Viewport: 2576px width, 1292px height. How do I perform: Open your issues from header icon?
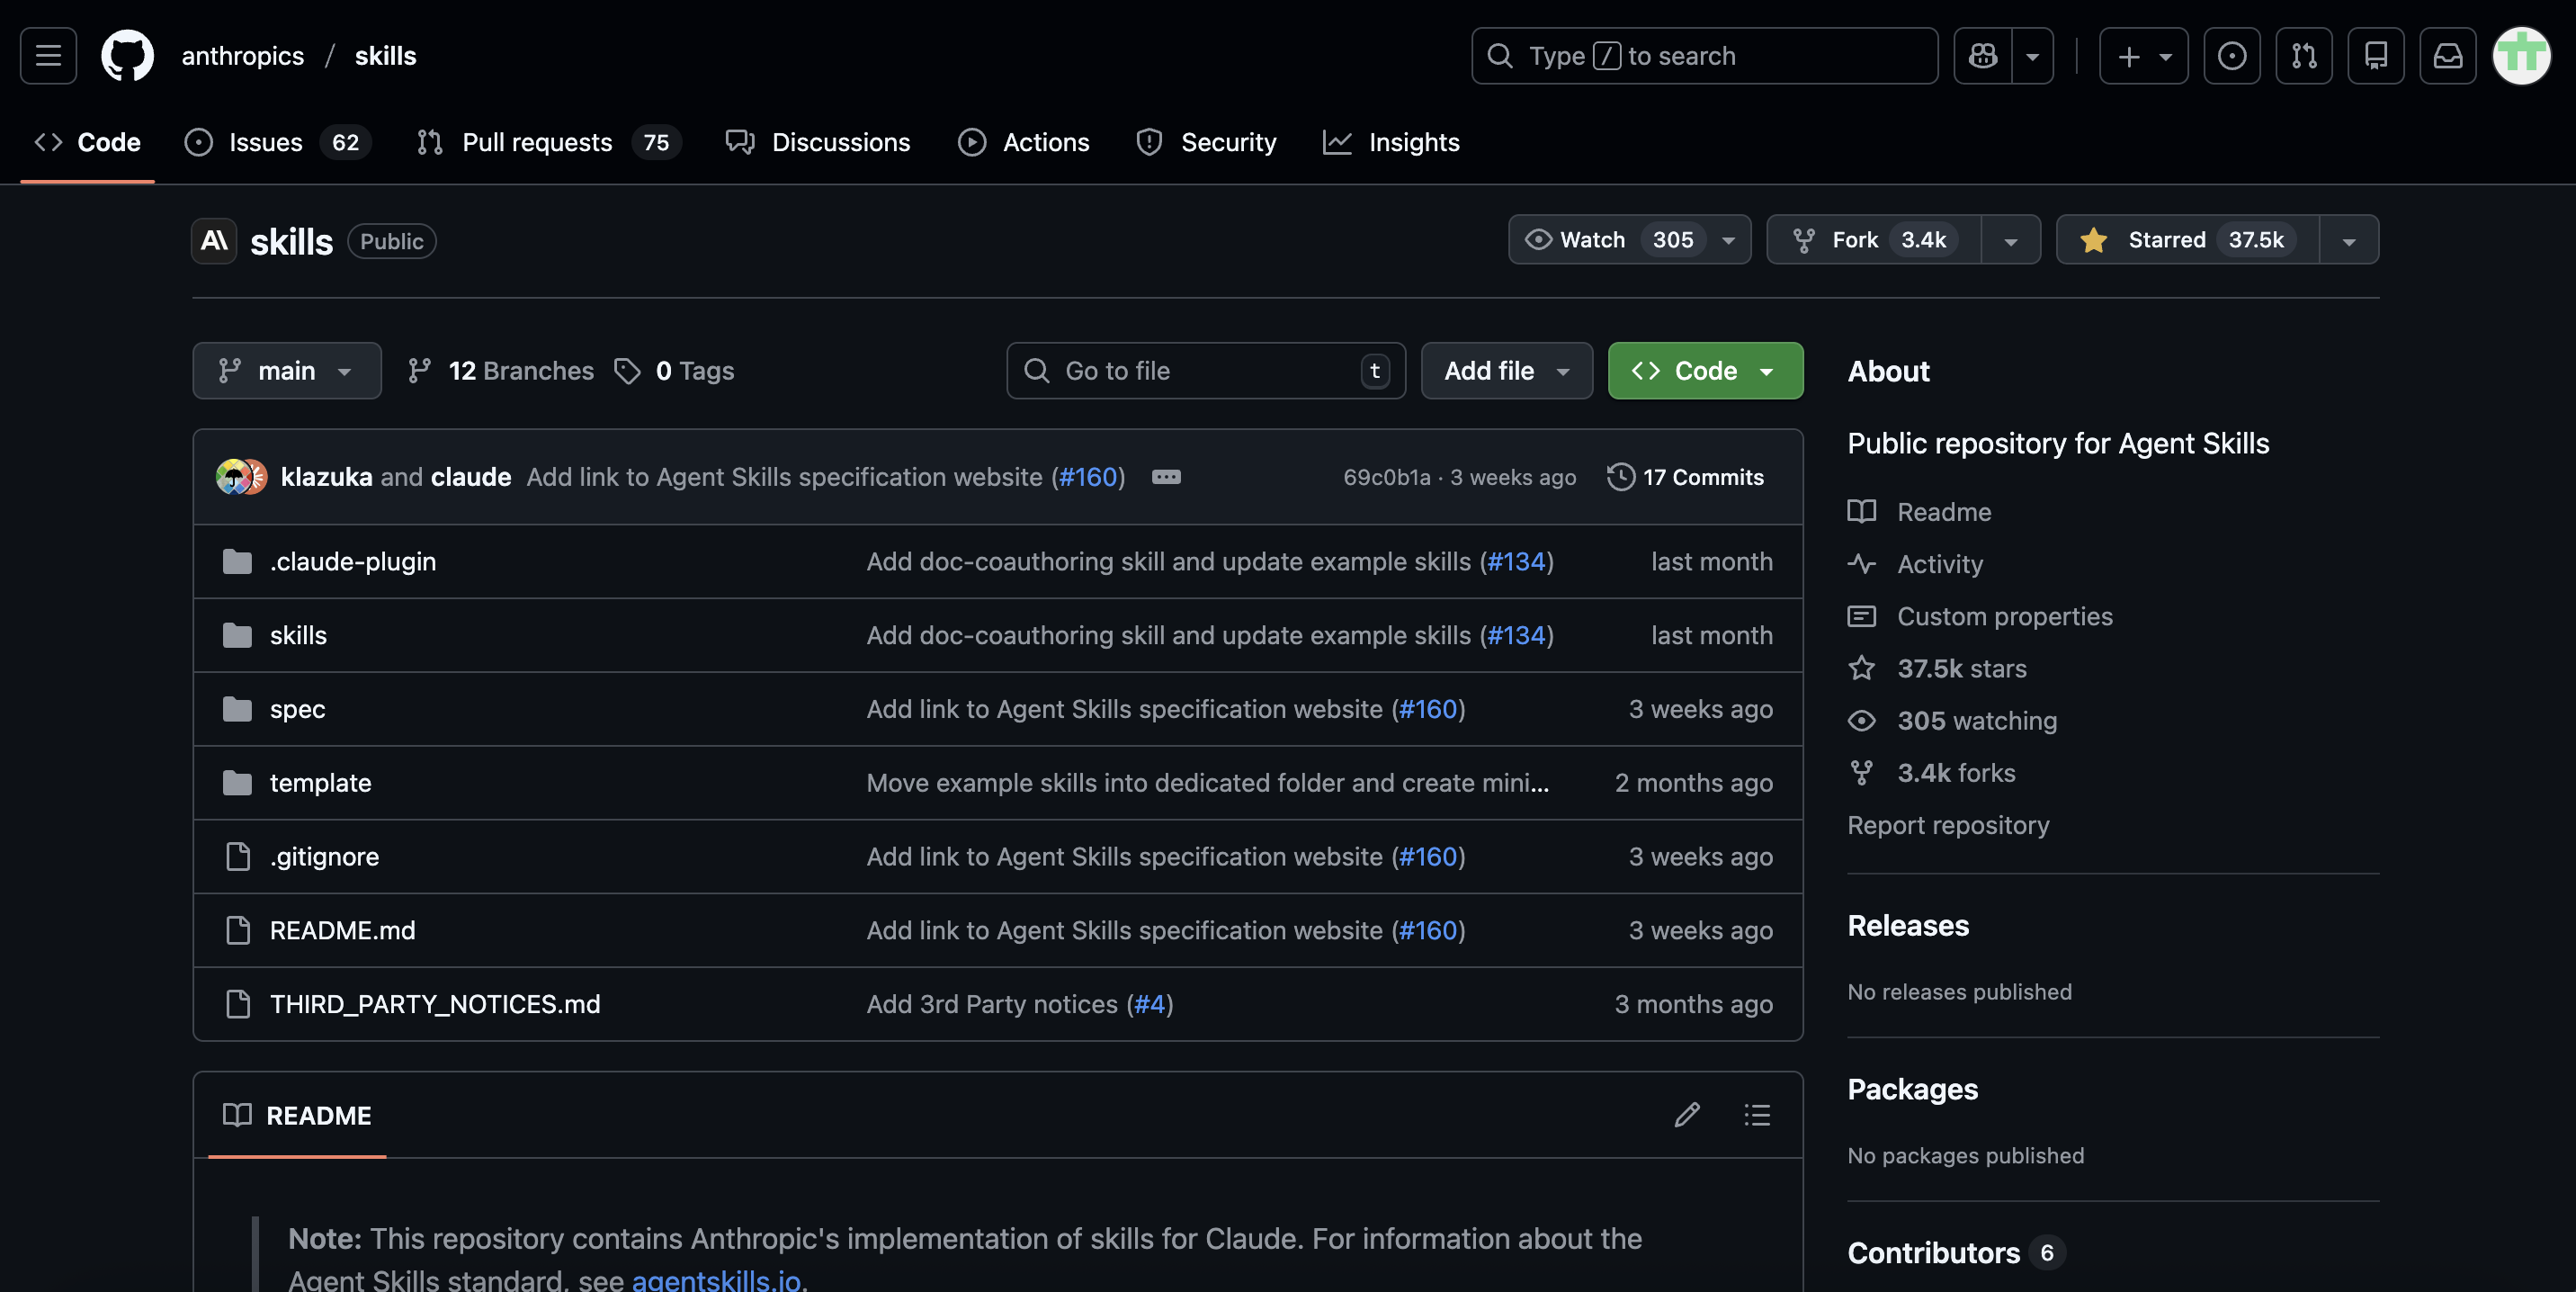pyautogui.click(x=2232, y=56)
